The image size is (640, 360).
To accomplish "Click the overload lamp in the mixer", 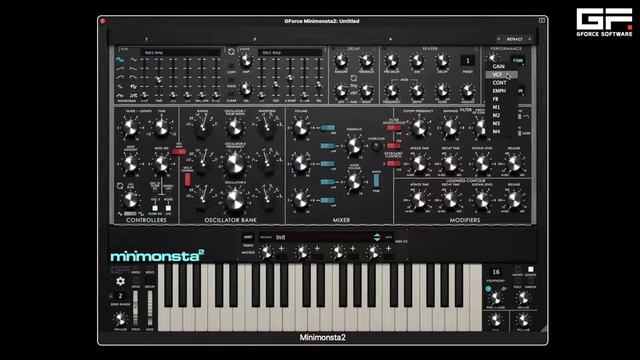I will (376, 147).
